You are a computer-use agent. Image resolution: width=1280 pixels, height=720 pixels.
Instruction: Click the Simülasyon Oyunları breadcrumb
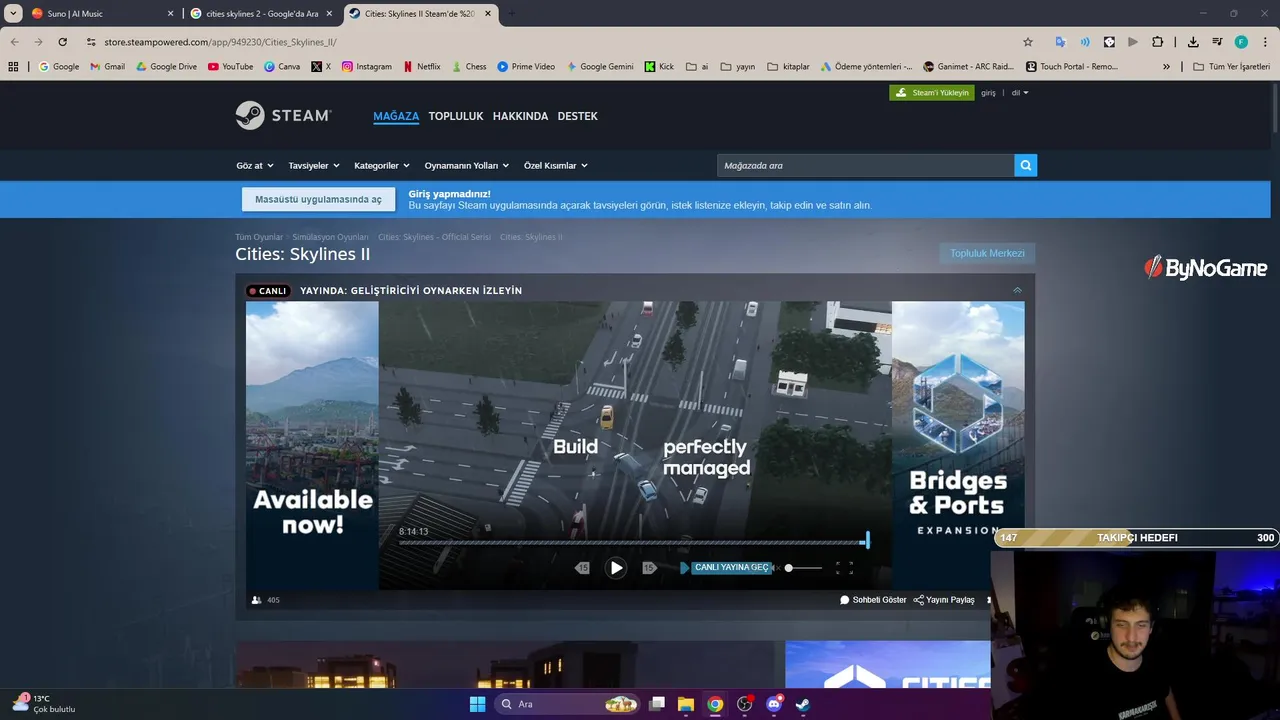[x=330, y=237]
